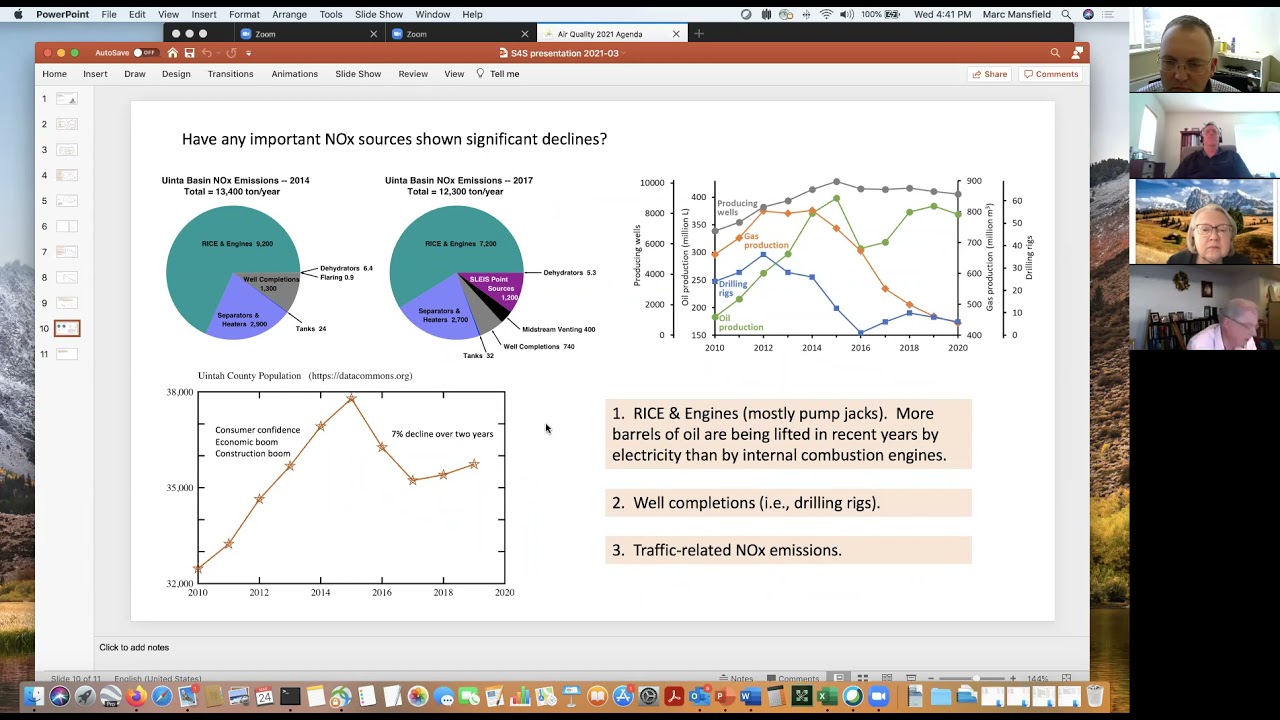Click the slide title about NOx sources
The height and width of the screenshot is (720, 1280).
[x=394, y=139]
